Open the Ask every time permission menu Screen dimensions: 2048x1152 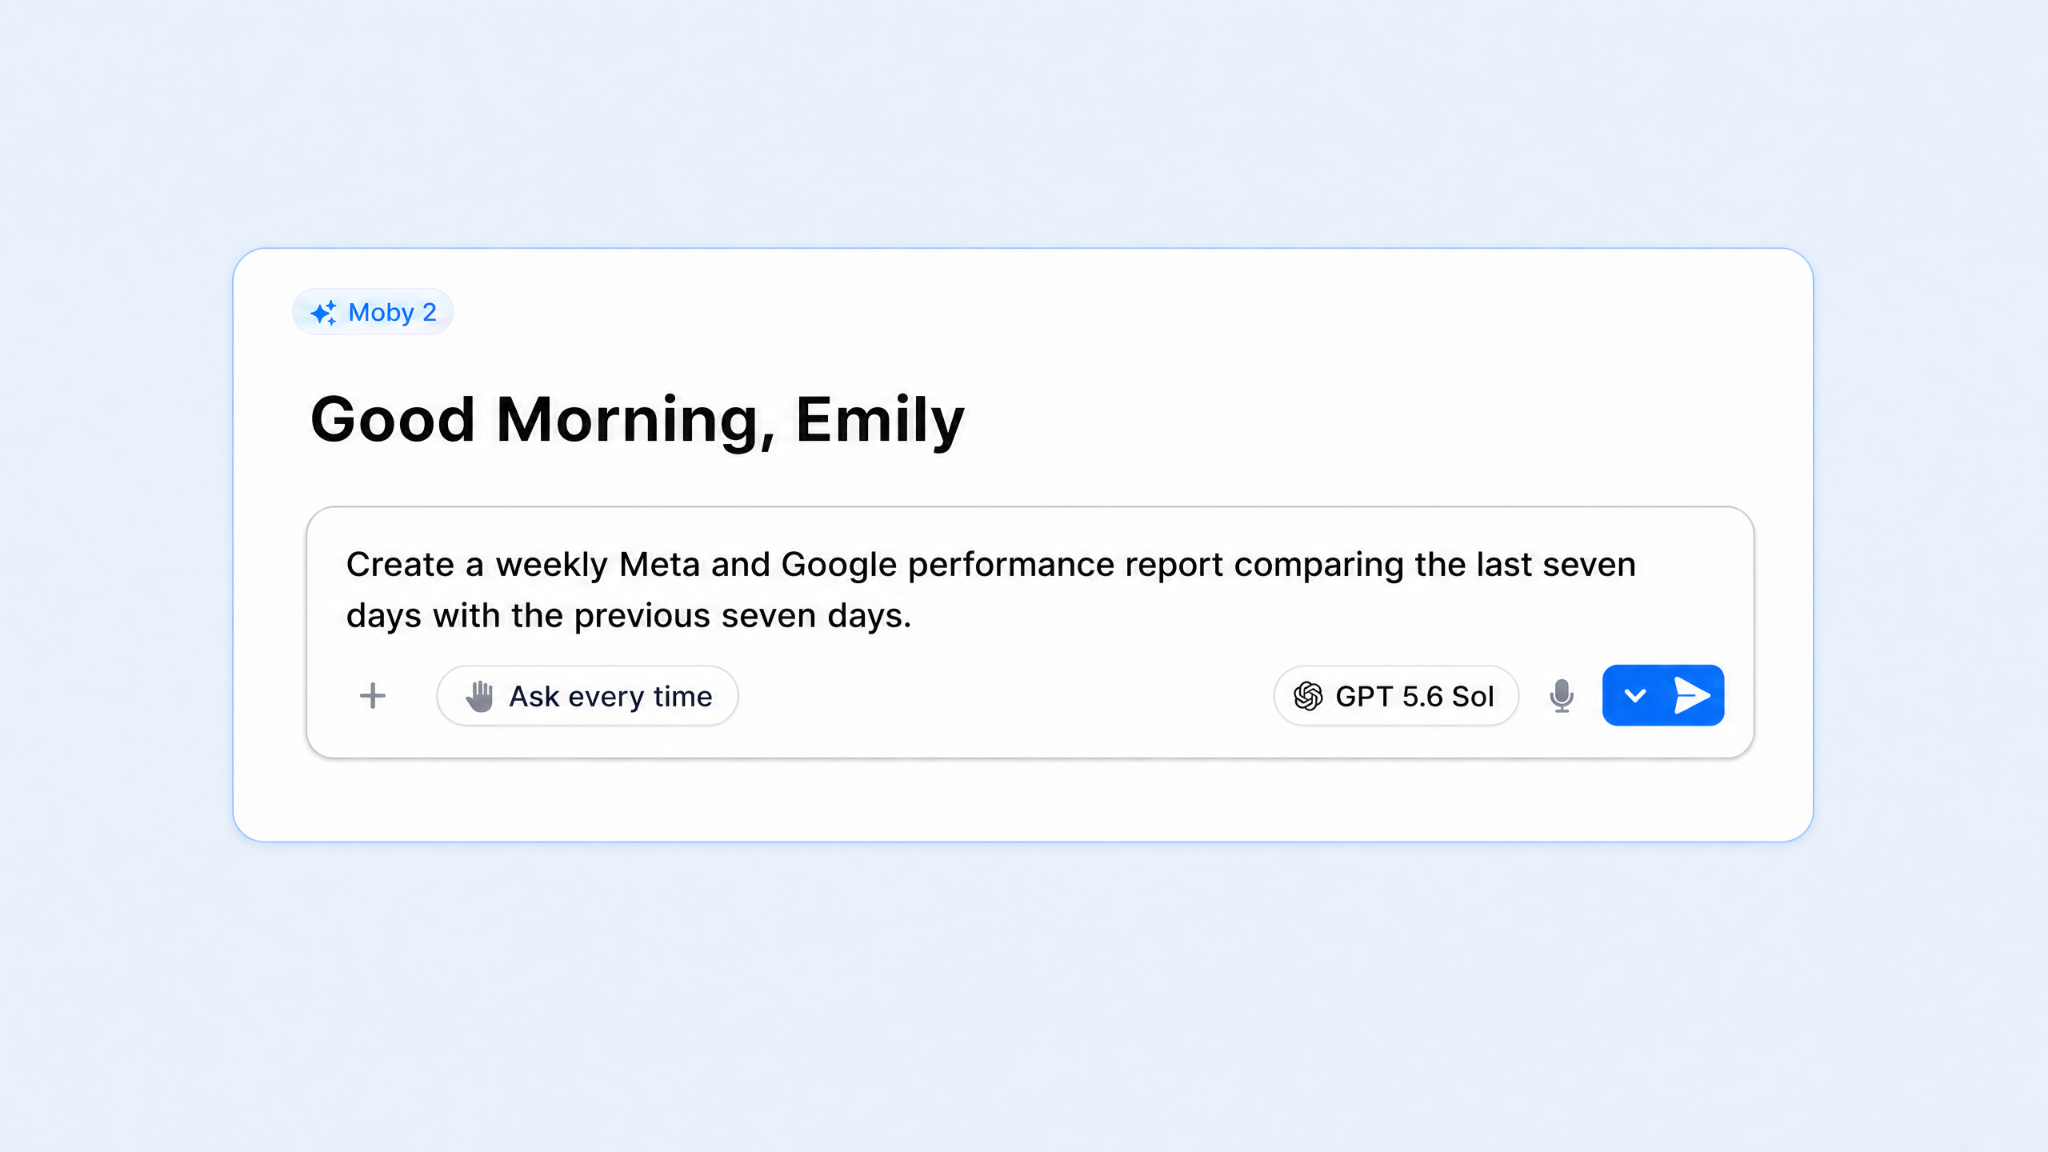coord(588,696)
